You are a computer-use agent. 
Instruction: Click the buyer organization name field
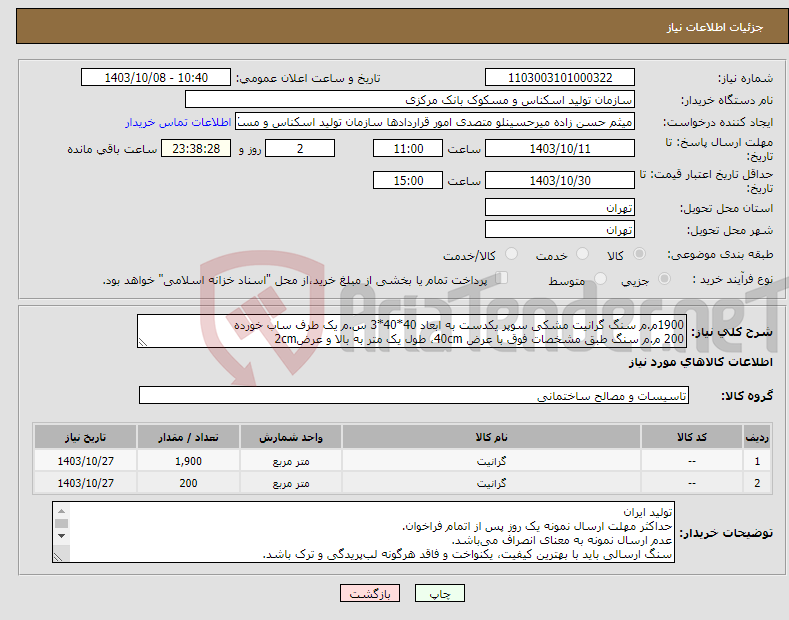(410, 100)
